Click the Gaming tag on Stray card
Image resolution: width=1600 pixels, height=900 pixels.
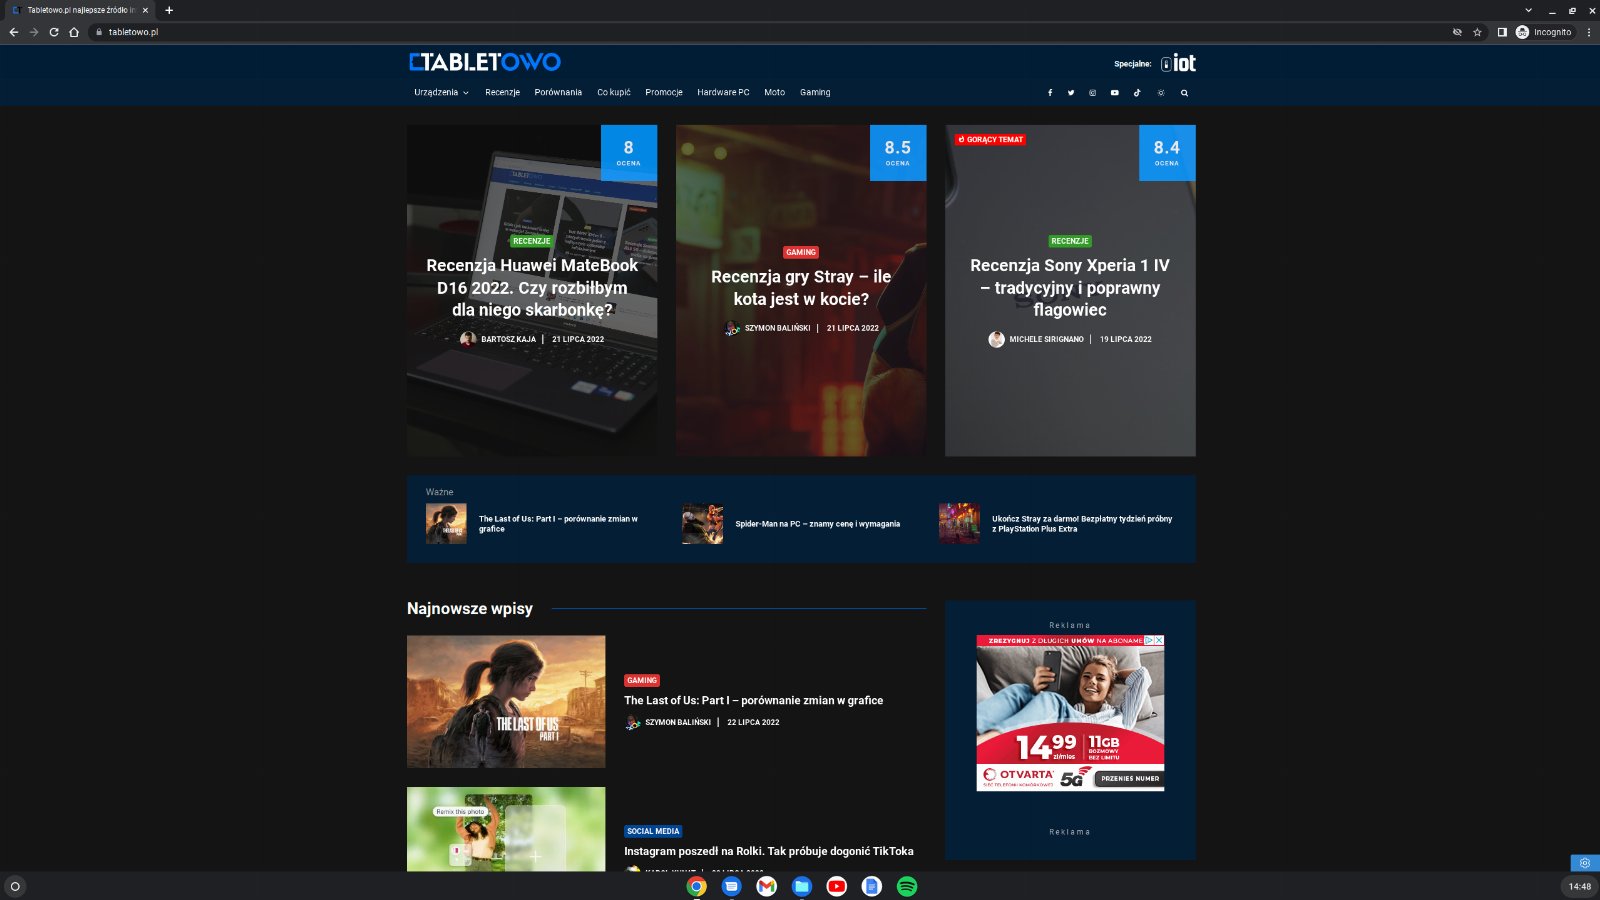801,252
